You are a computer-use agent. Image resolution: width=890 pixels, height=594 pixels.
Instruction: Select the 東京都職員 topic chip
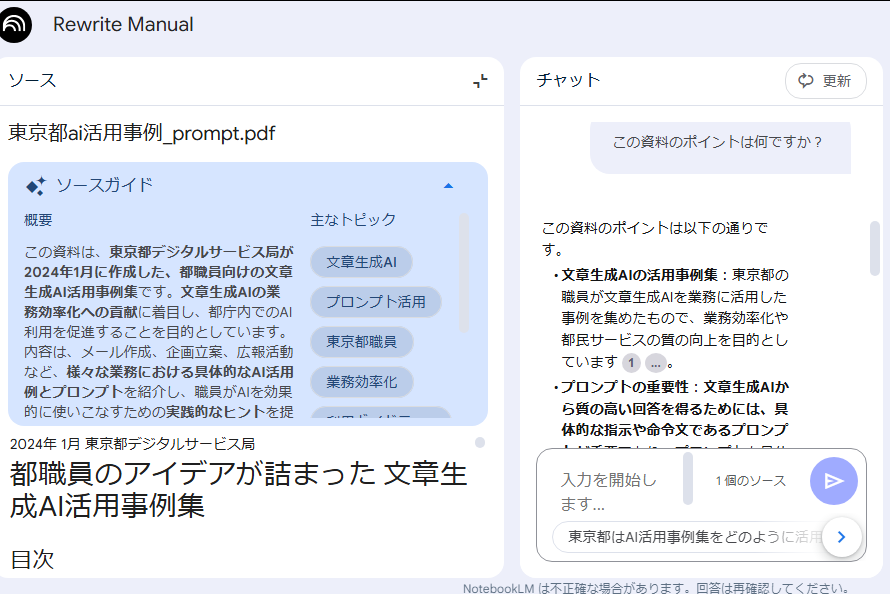pyautogui.click(x=360, y=342)
